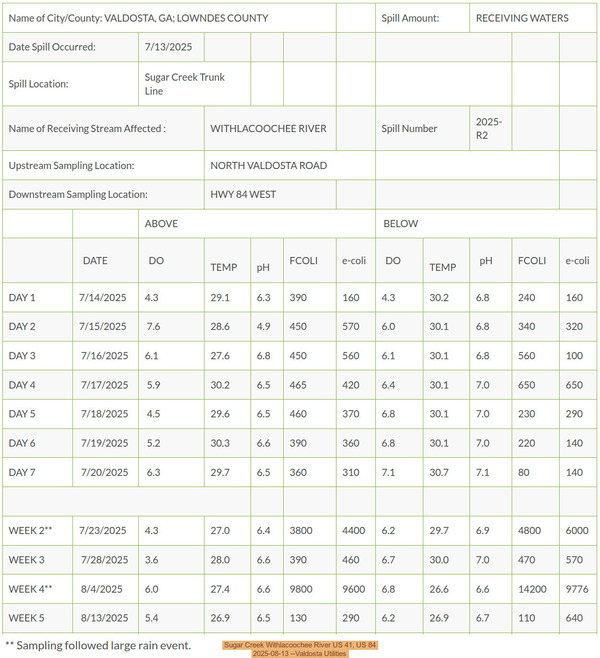Click the DAY 6 row label
The image size is (600, 658).
pyautogui.click(x=22, y=443)
